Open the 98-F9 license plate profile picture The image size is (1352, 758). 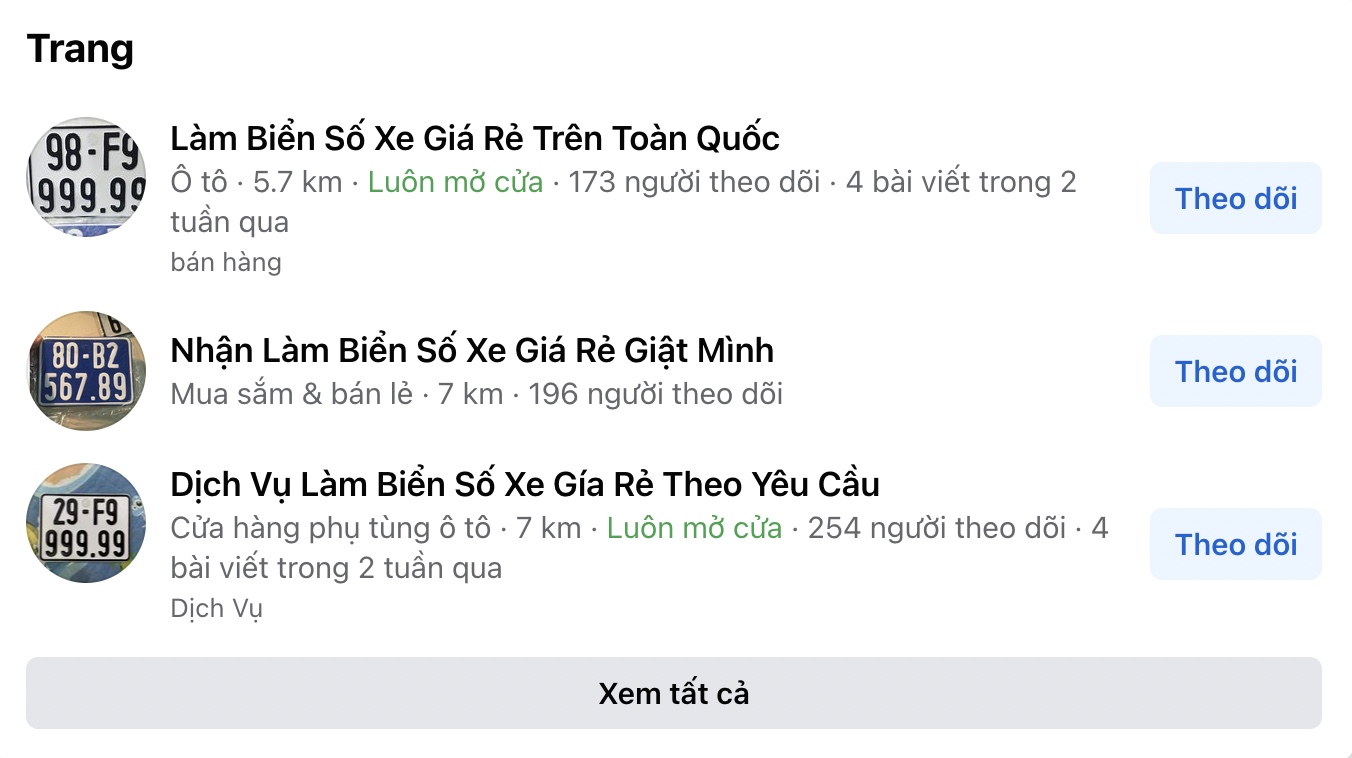coord(86,177)
